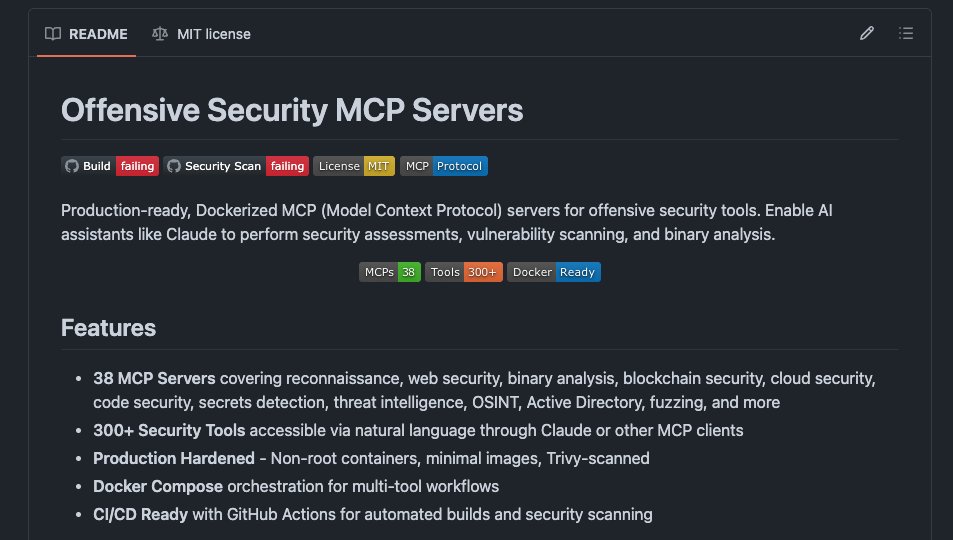Click the Offensive Security MCP Servers heading
The image size is (953, 540).
(x=292, y=110)
